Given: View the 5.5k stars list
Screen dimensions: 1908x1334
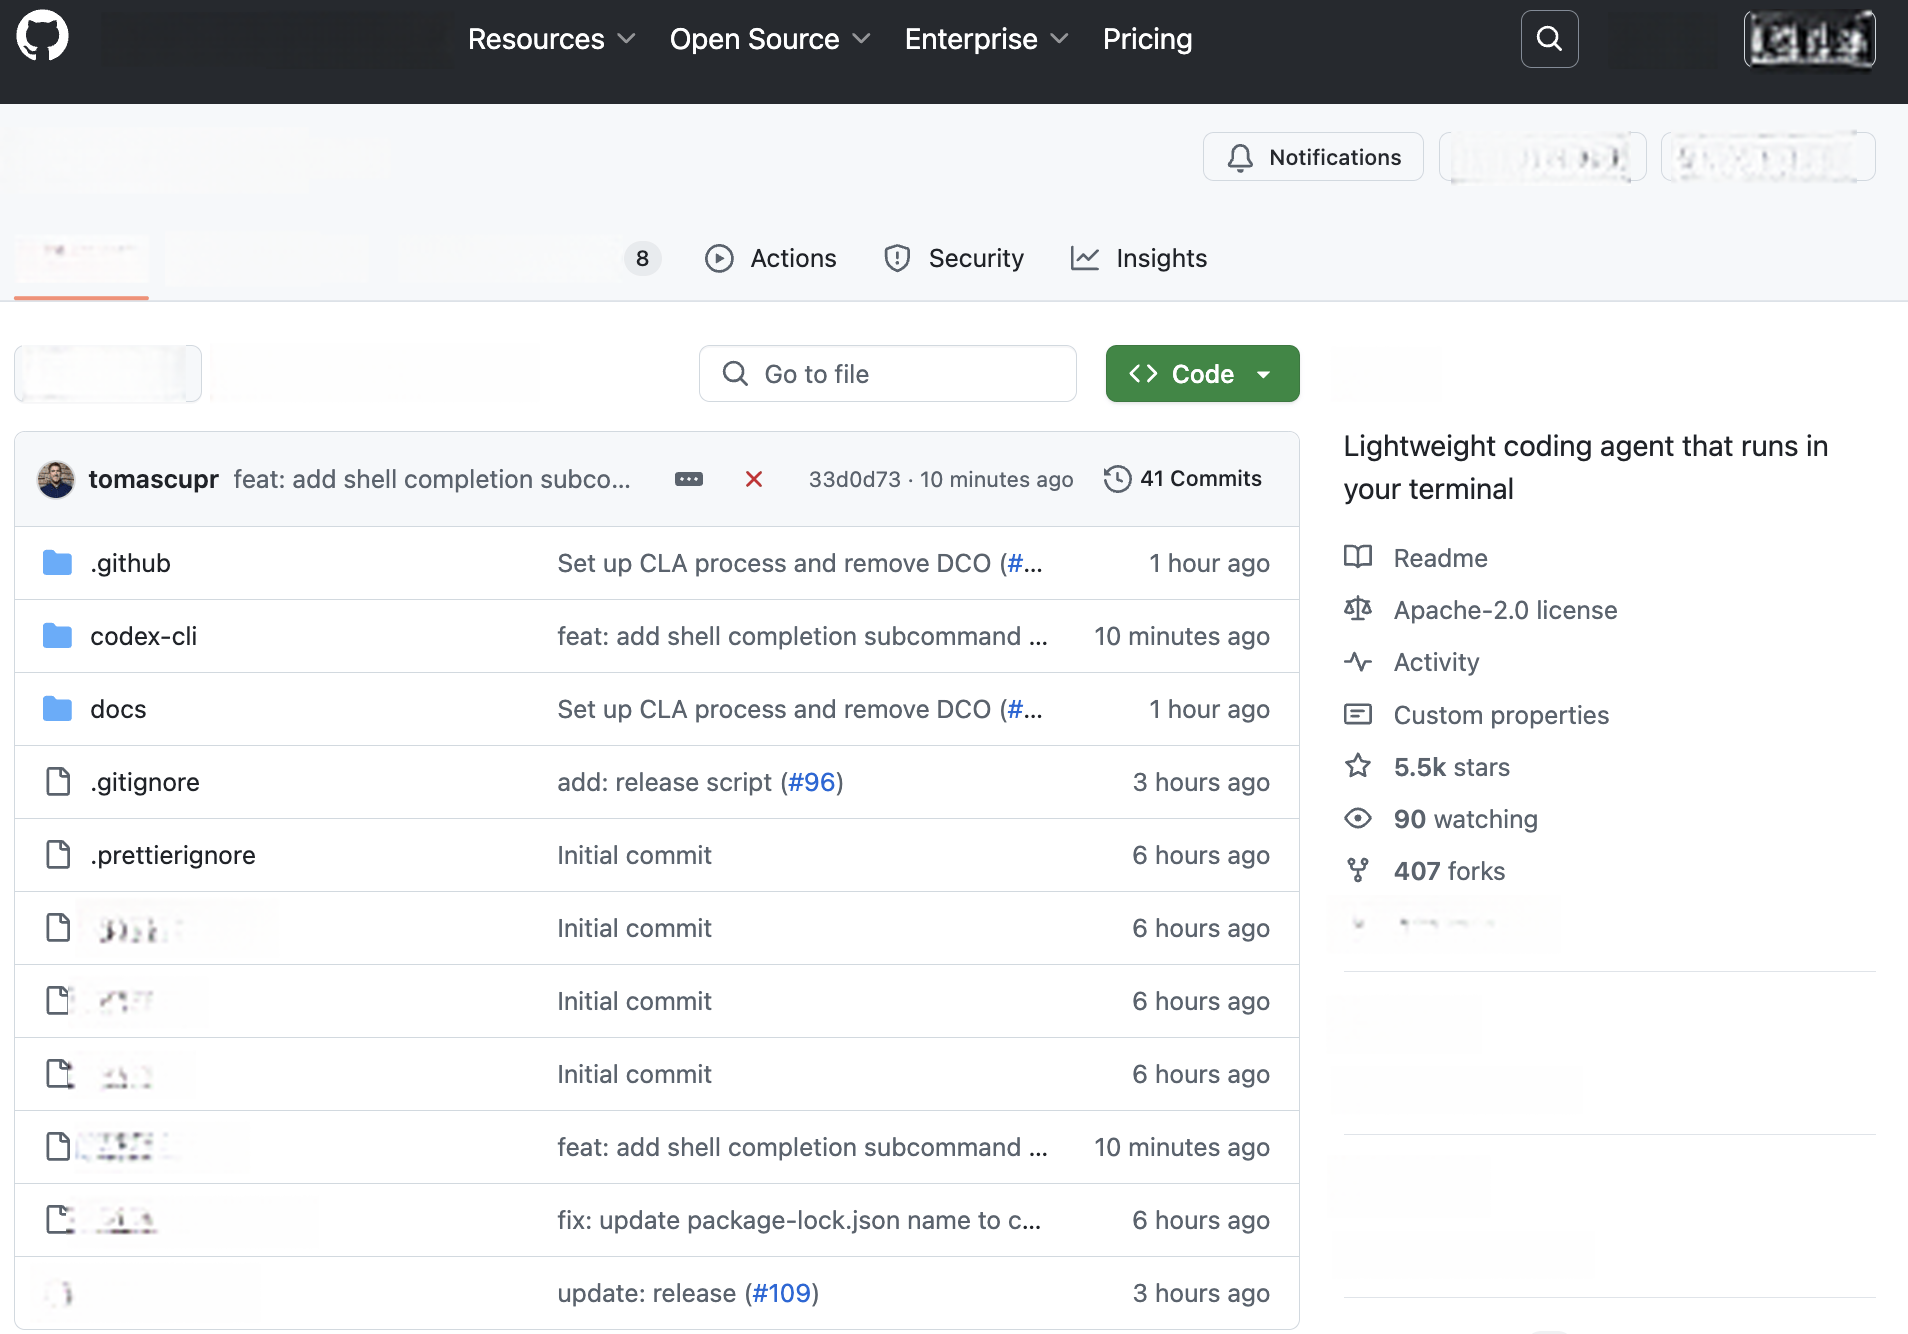Looking at the screenshot, I should coord(1452,767).
